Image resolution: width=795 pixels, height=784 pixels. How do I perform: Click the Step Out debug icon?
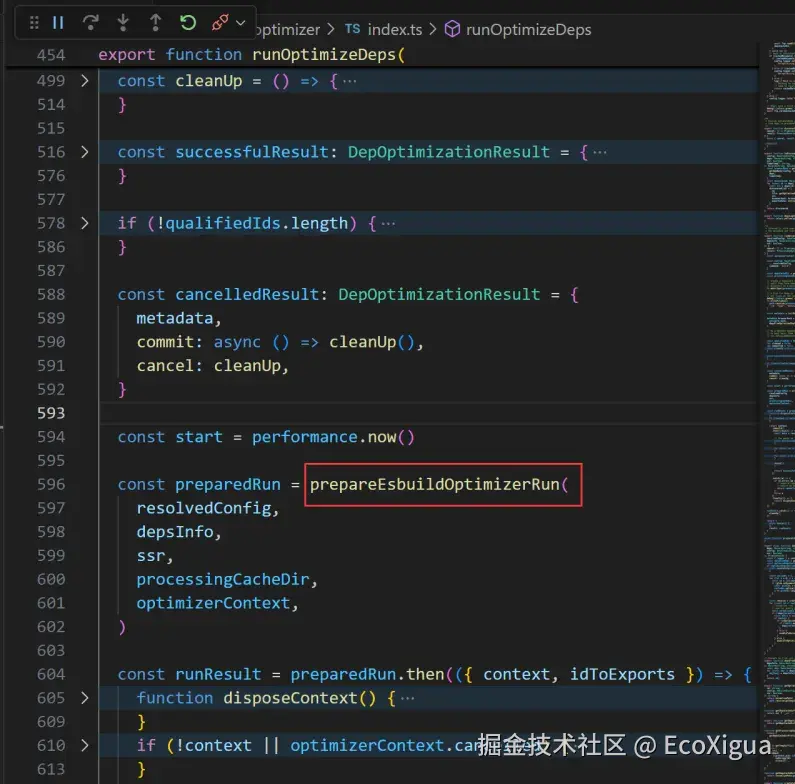coord(155,23)
